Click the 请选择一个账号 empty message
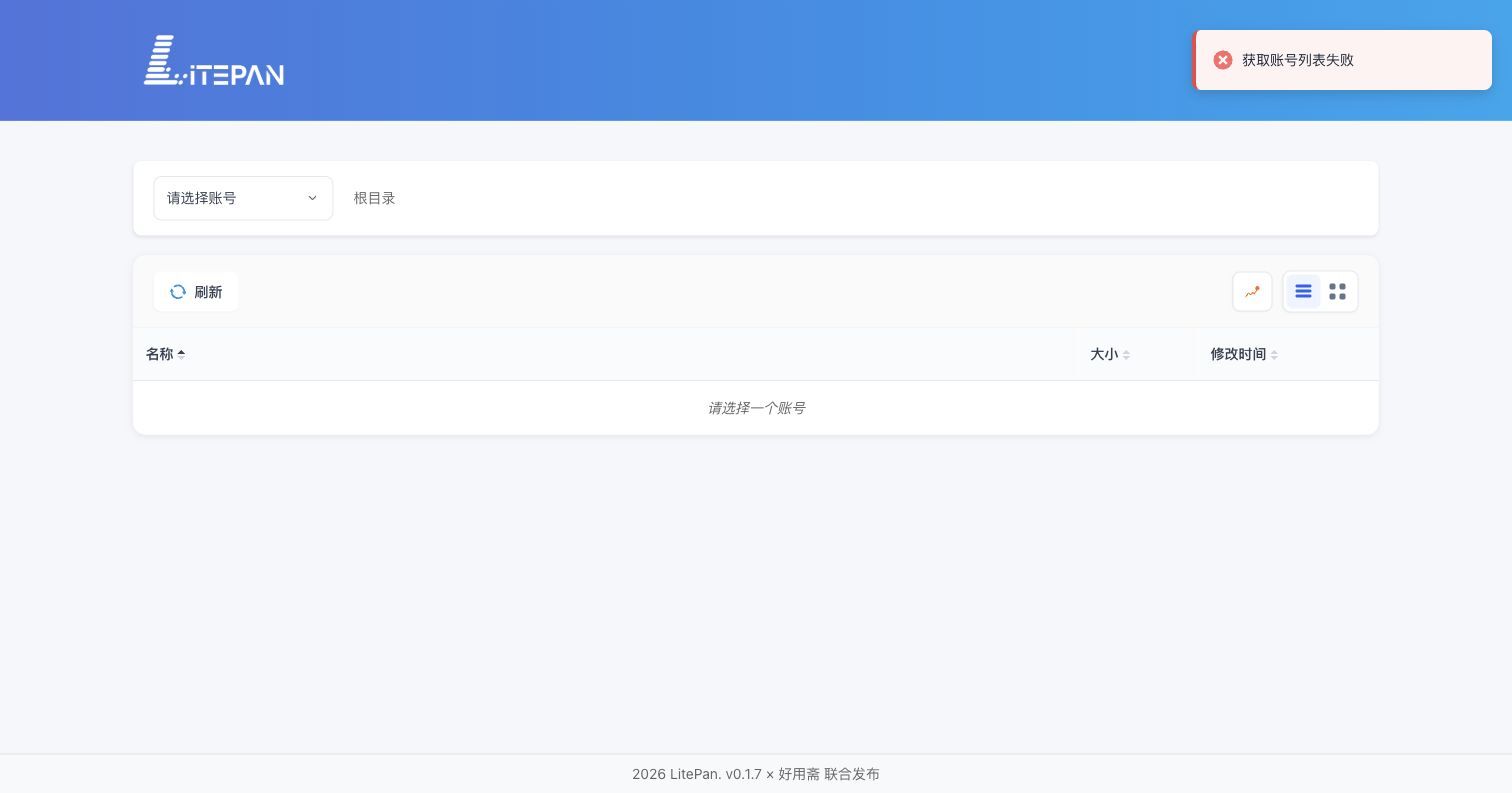 756,408
